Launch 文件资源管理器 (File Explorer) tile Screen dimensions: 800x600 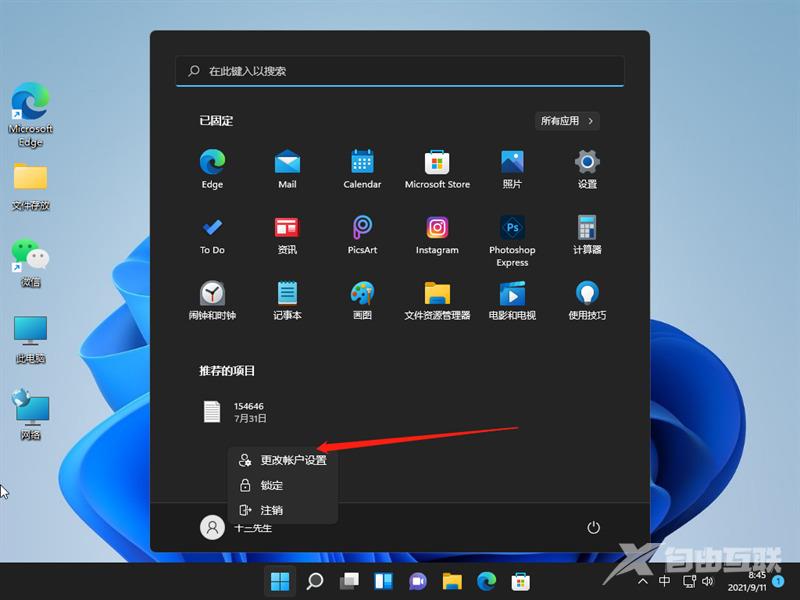pyautogui.click(x=437, y=298)
